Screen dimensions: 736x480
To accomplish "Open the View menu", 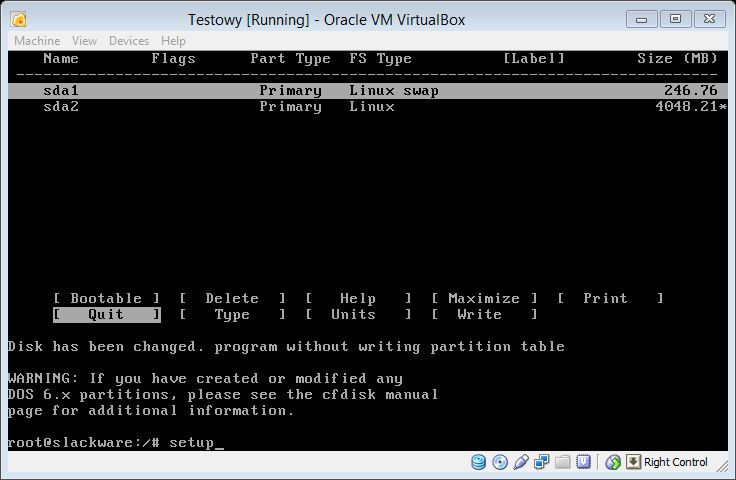I will 84,41.
